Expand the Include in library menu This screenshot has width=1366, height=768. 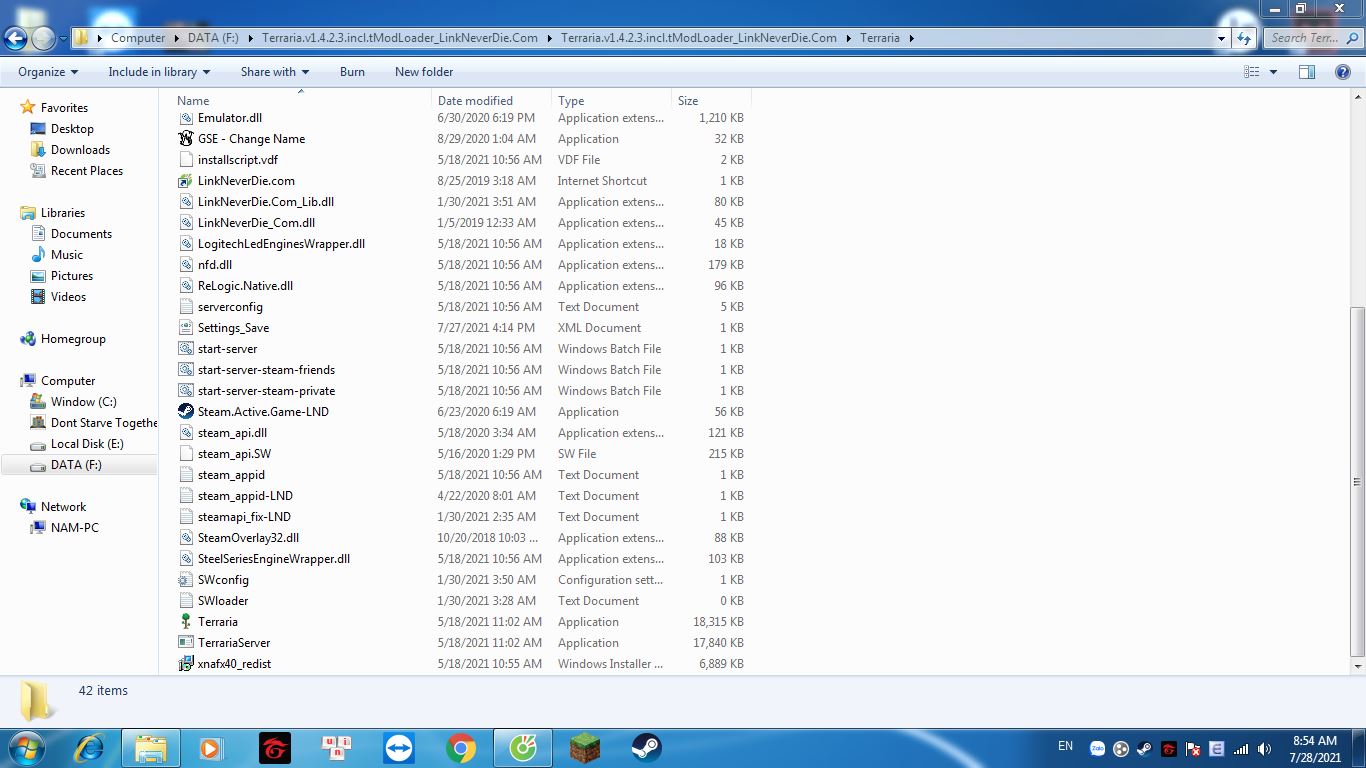pyautogui.click(x=159, y=72)
